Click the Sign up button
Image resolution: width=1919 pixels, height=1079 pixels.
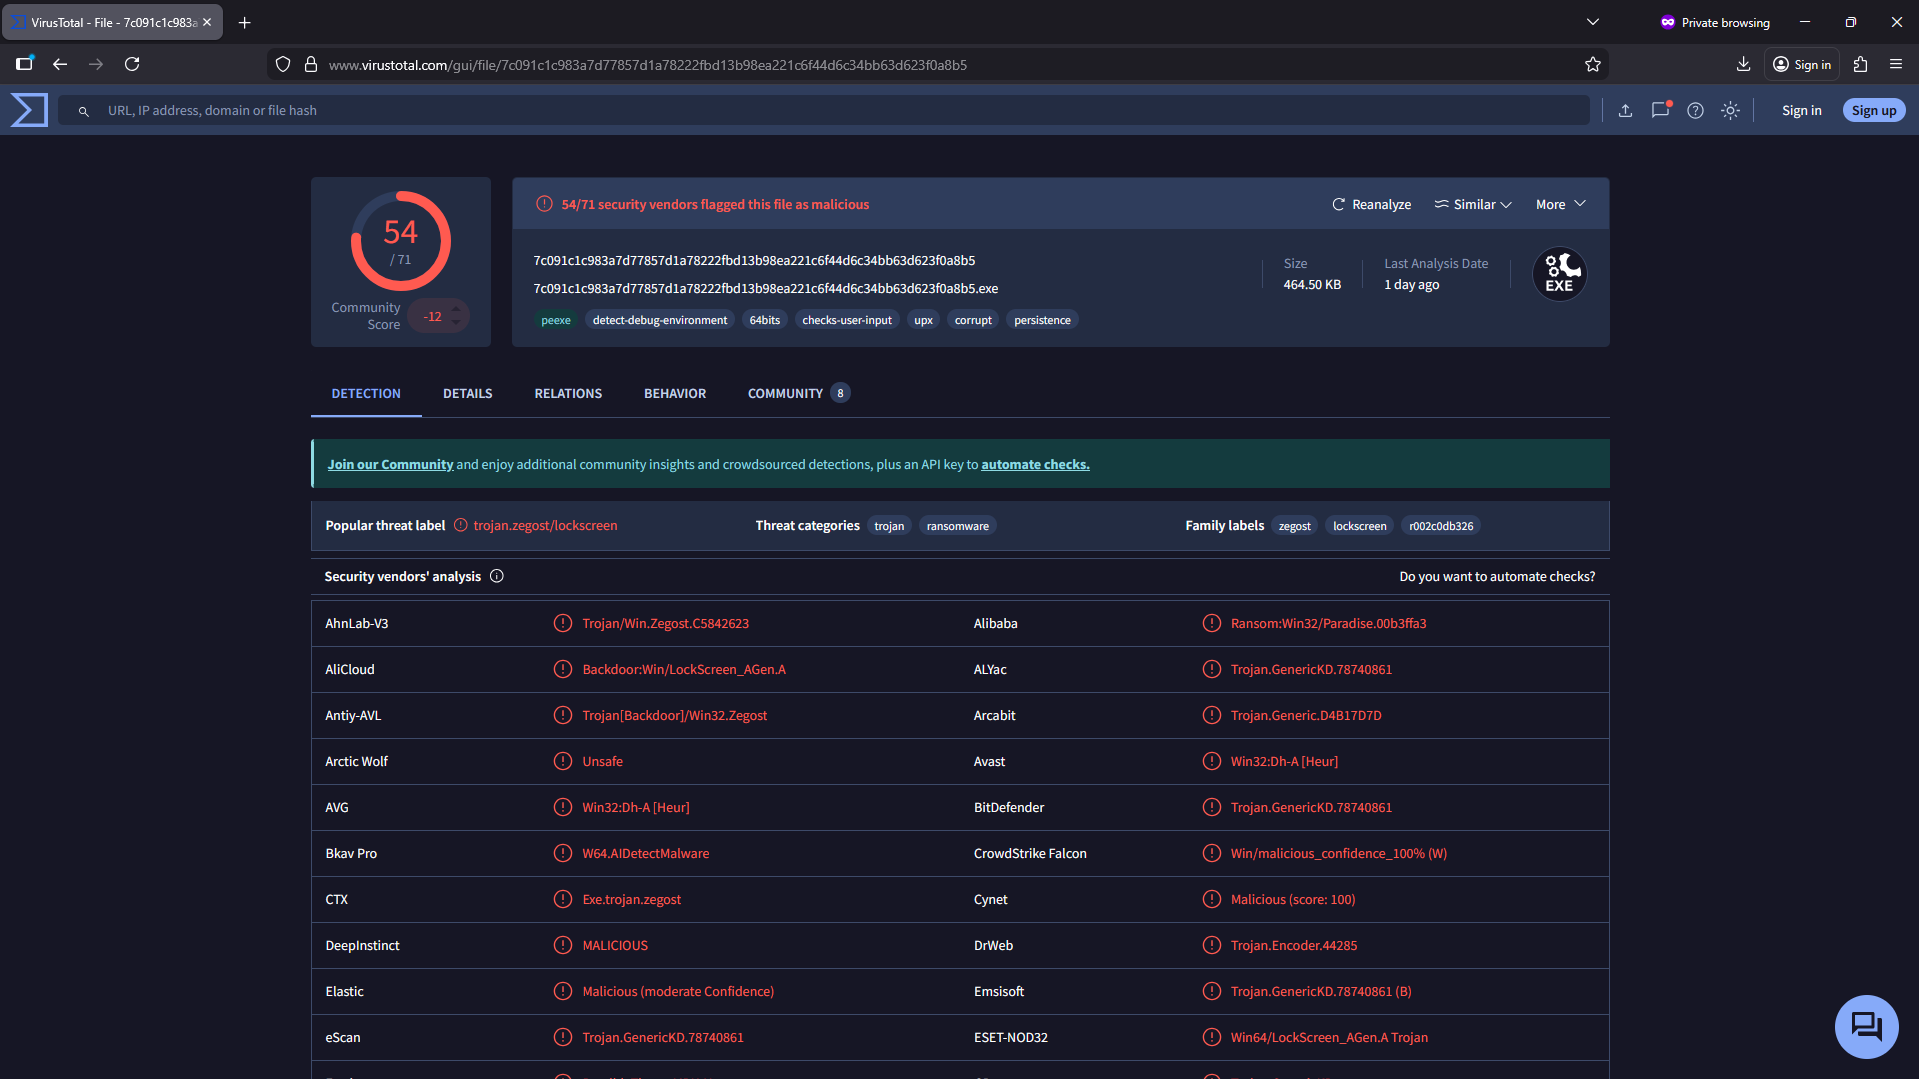tap(1873, 111)
